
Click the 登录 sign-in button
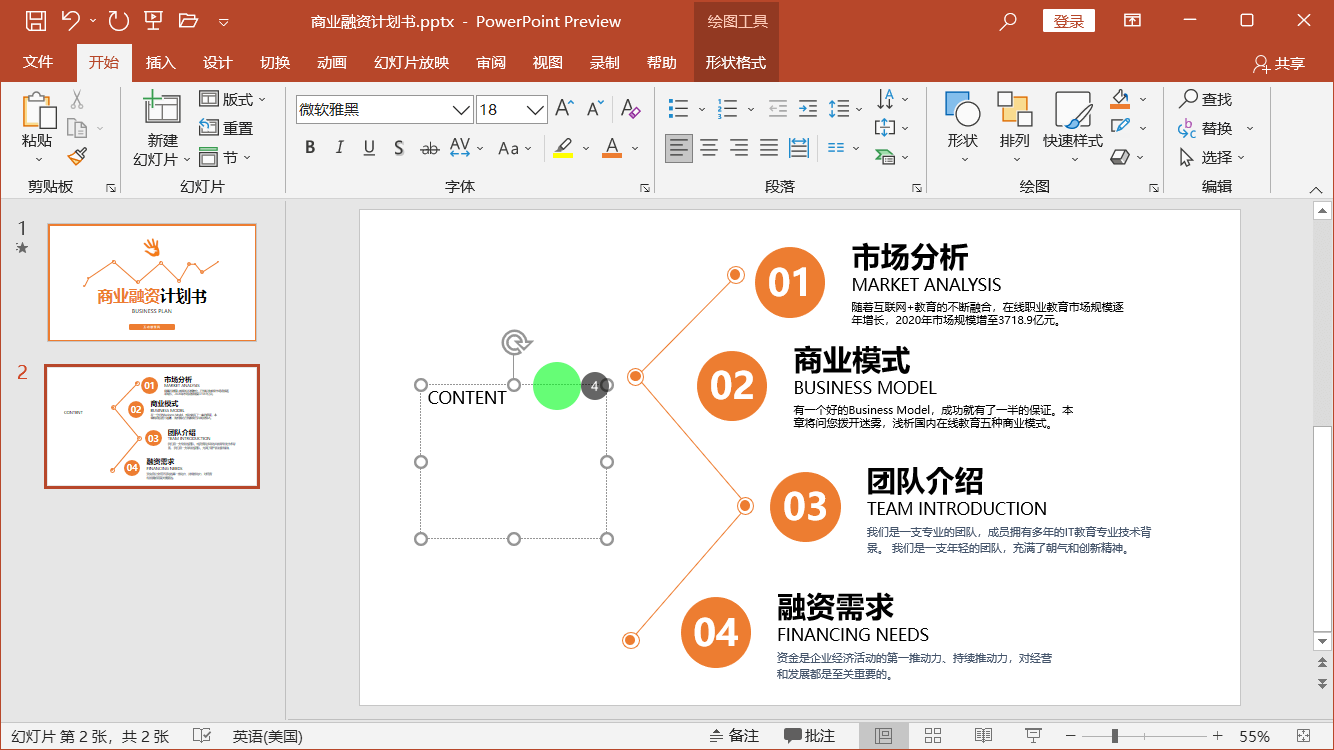(x=1068, y=21)
